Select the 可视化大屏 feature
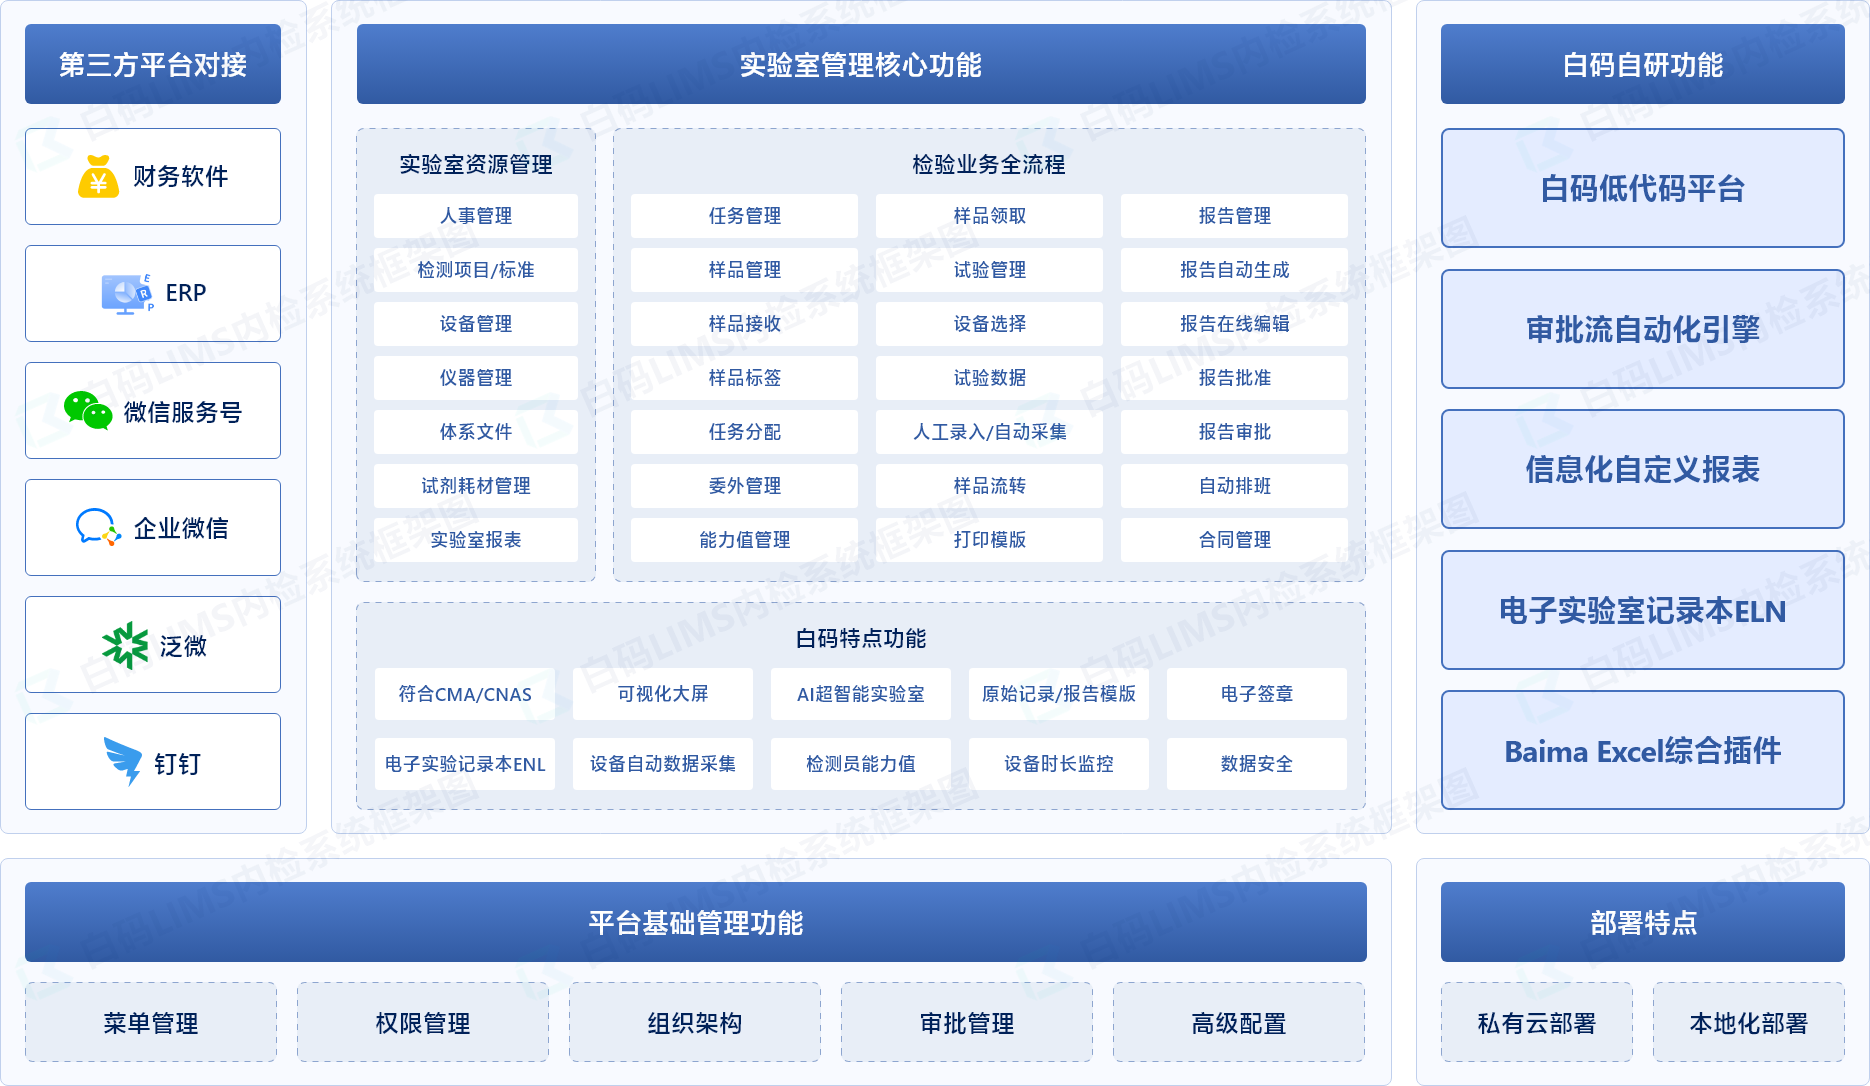 coord(663,694)
